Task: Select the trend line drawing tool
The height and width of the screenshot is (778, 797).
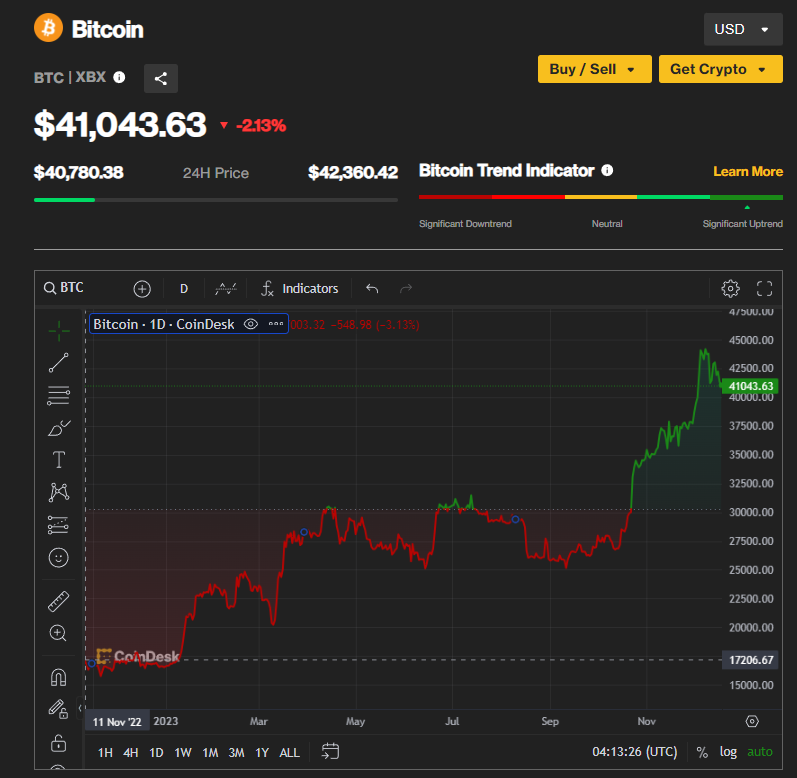Action: 58,363
